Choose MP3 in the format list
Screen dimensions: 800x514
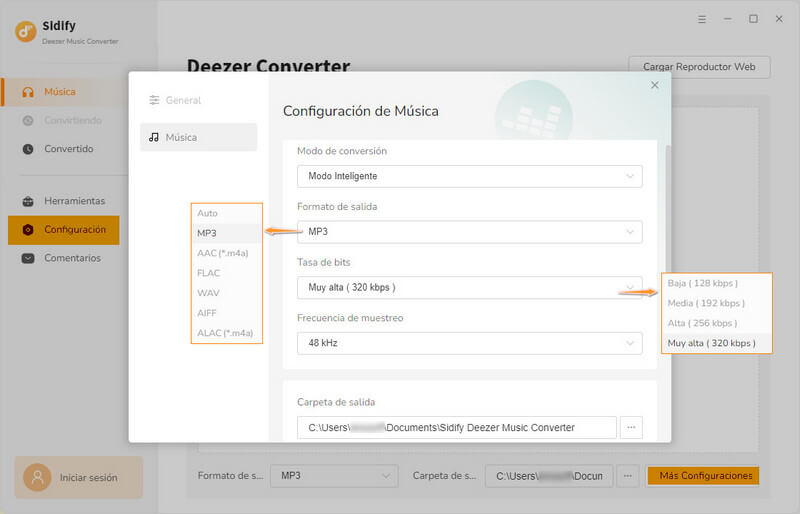tap(227, 233)
